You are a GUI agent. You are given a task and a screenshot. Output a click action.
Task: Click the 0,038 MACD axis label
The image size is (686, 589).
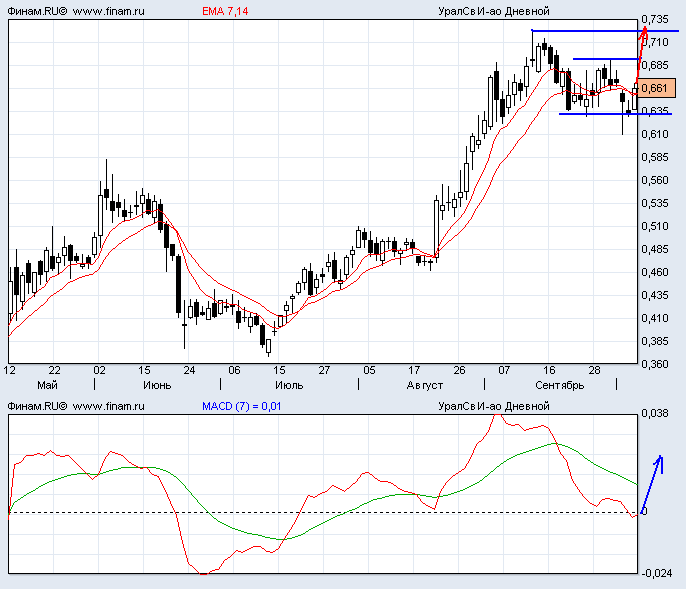tap(655, 414)
